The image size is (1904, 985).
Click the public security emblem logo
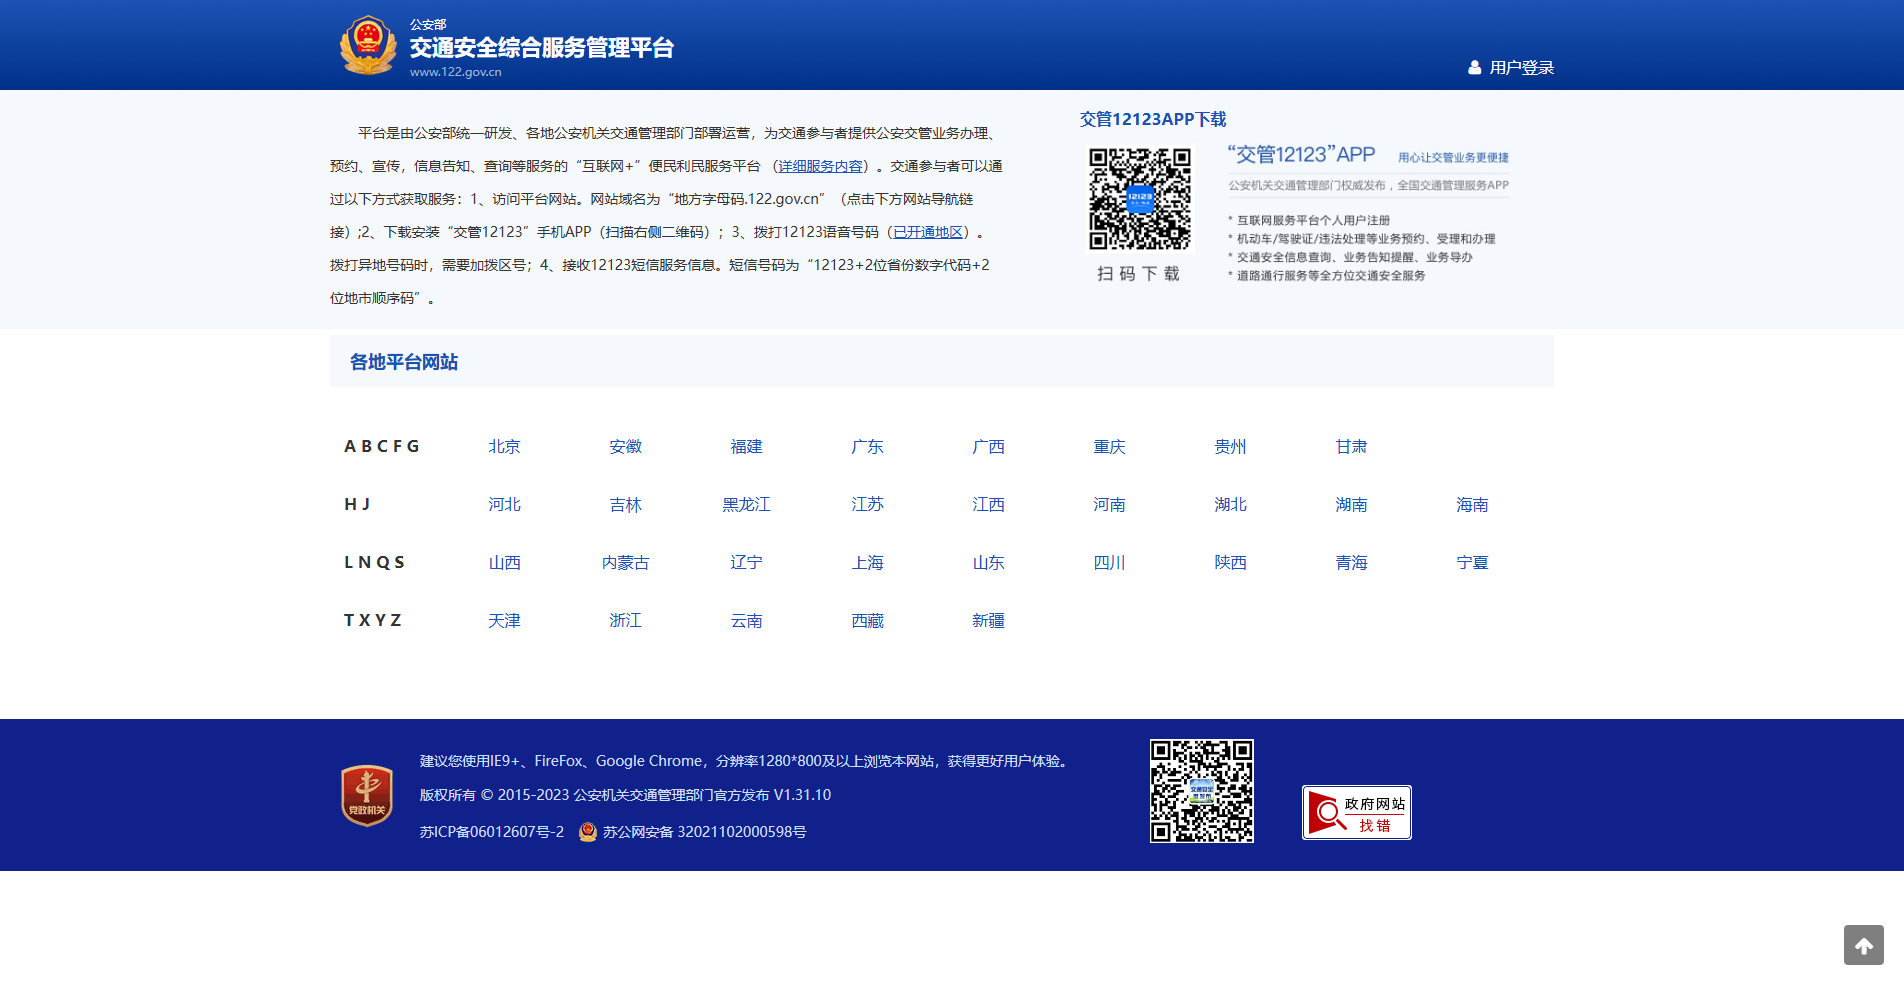click(367, 44)
